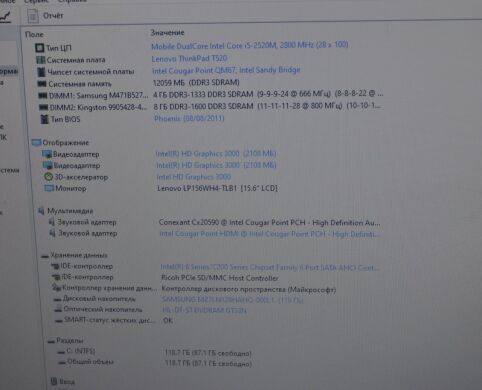The height and width of the screenshot is (390, 482).
Task: Click the DIMM1 Samsung memory icon
Action: click(x=43, y=95)
